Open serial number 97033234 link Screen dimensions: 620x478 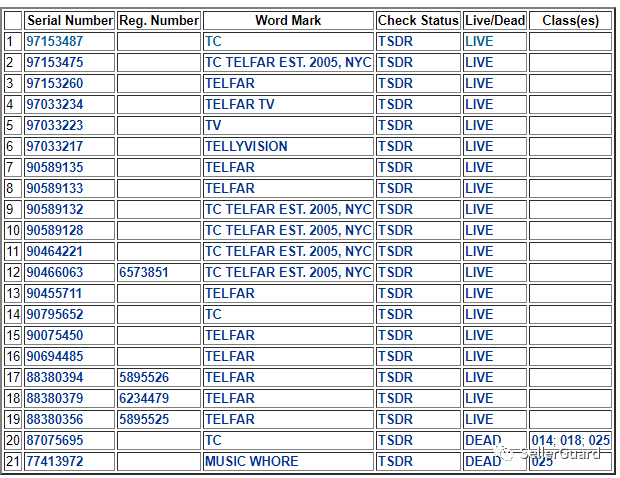(x=55, y=104)
